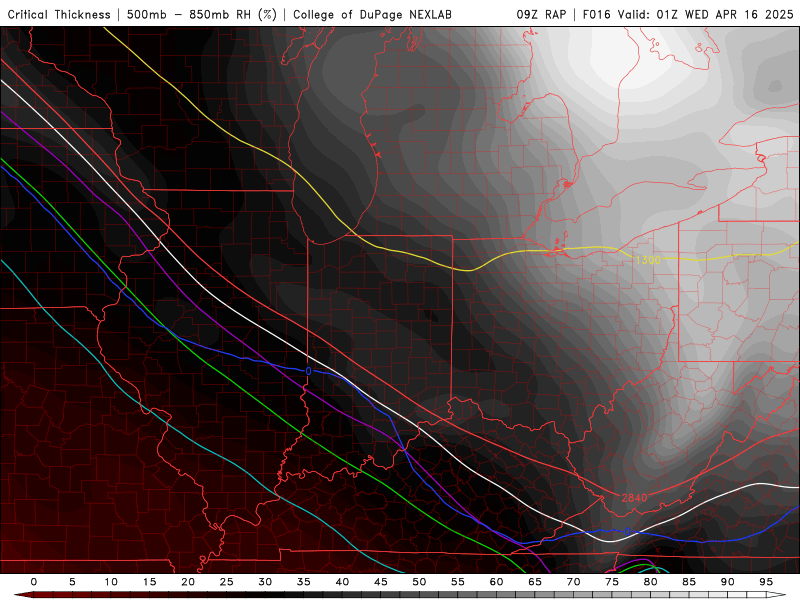Click the colorbar scale label "55"

click(458, 582)
